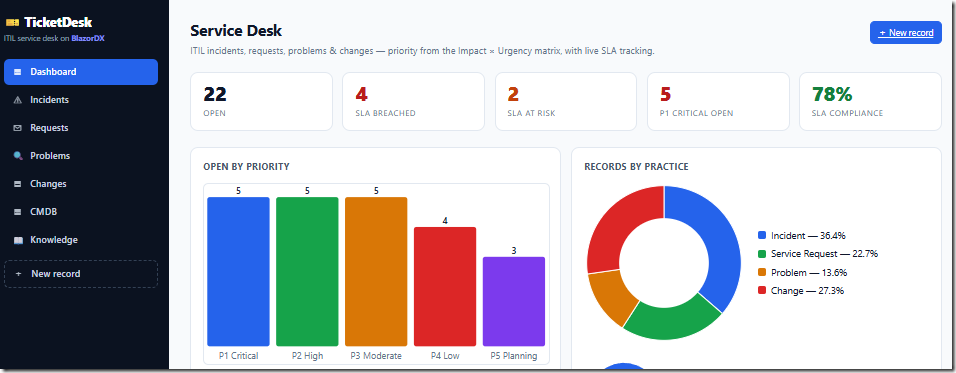Screen dimensions: 956x373
Task: Click the 'Service Desk' page heading
Action: 236,30
